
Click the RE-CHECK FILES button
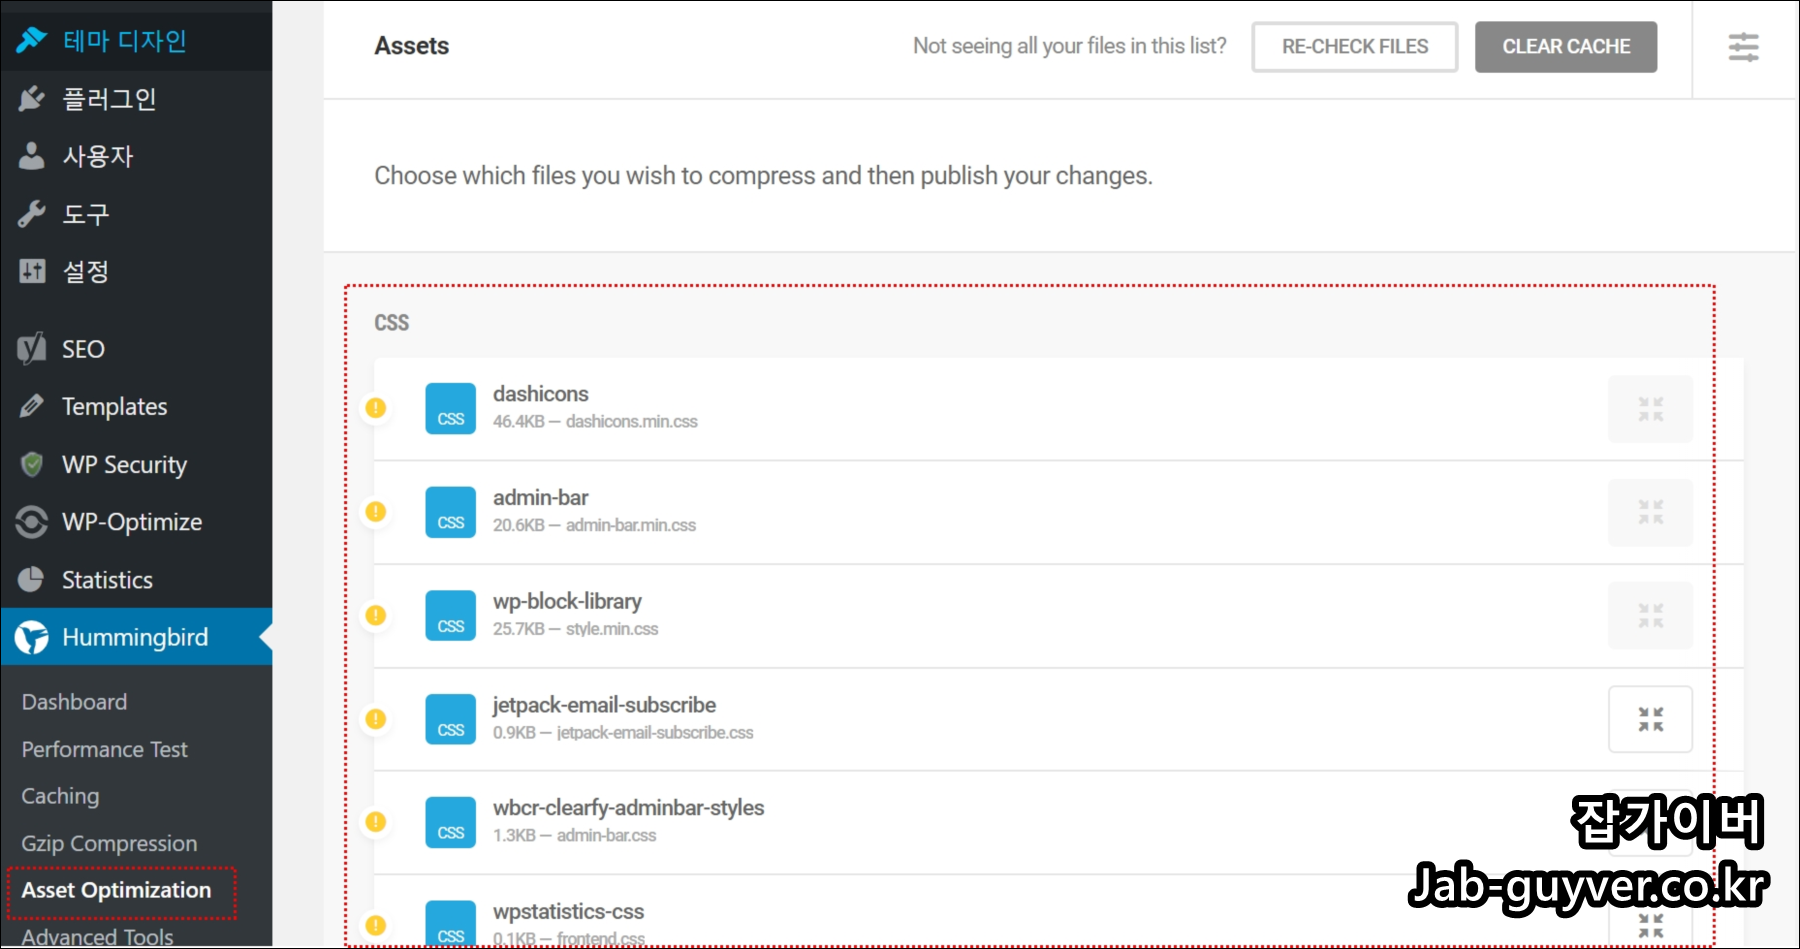click(1355, 47)
